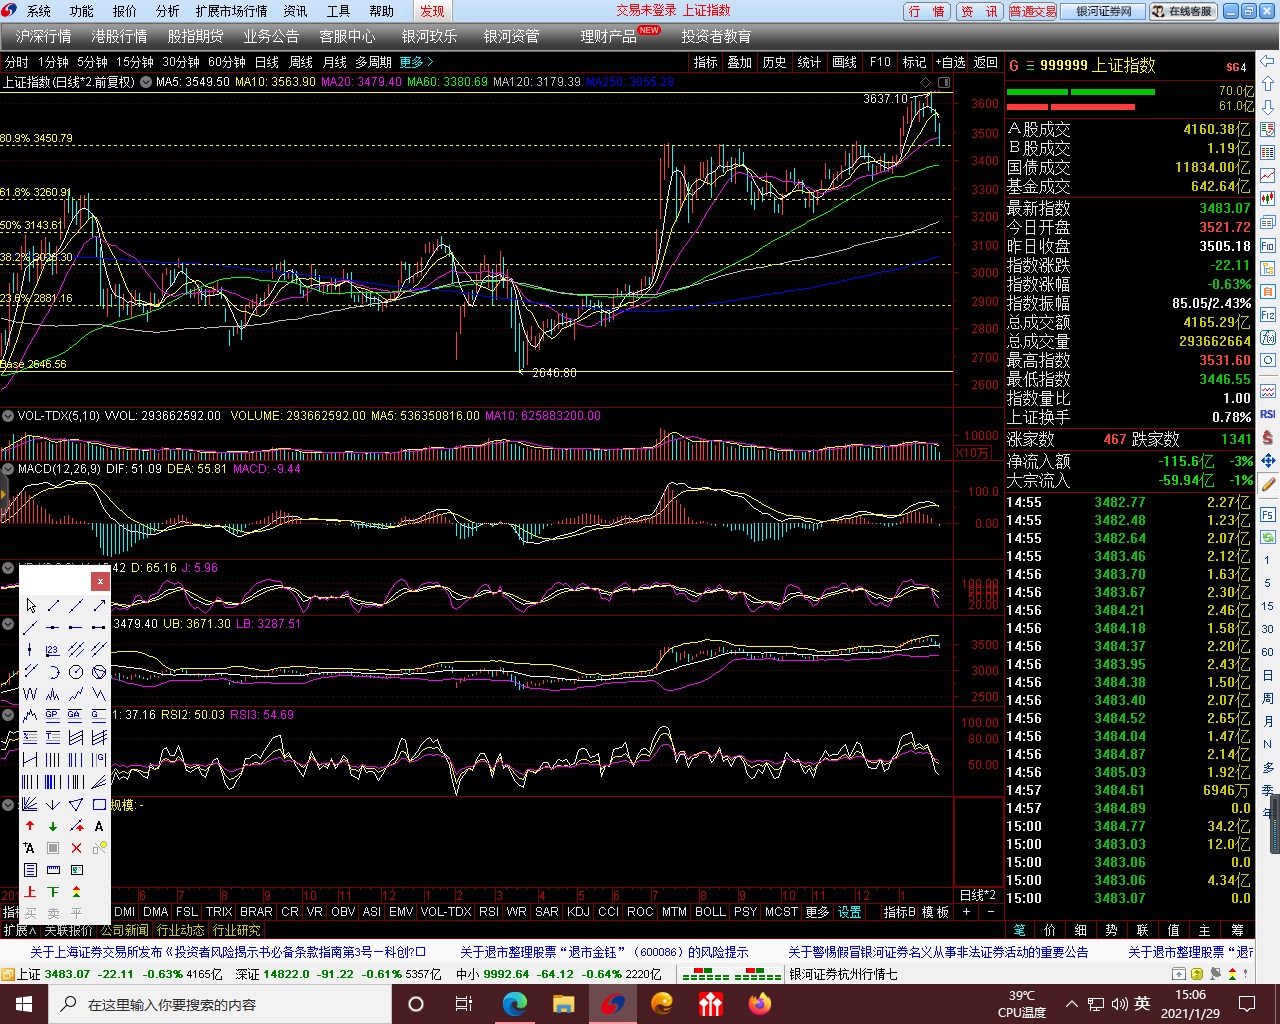Choose the circle drawing tool
The height and width of the screenshot is (1024, 1280).
click(x=76, y=672)
